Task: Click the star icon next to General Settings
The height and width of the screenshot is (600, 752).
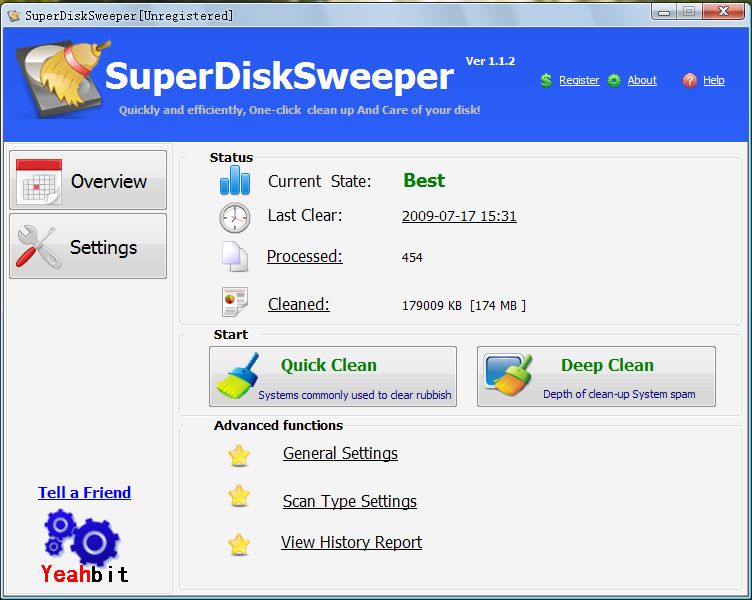Action: click(239, 455)
